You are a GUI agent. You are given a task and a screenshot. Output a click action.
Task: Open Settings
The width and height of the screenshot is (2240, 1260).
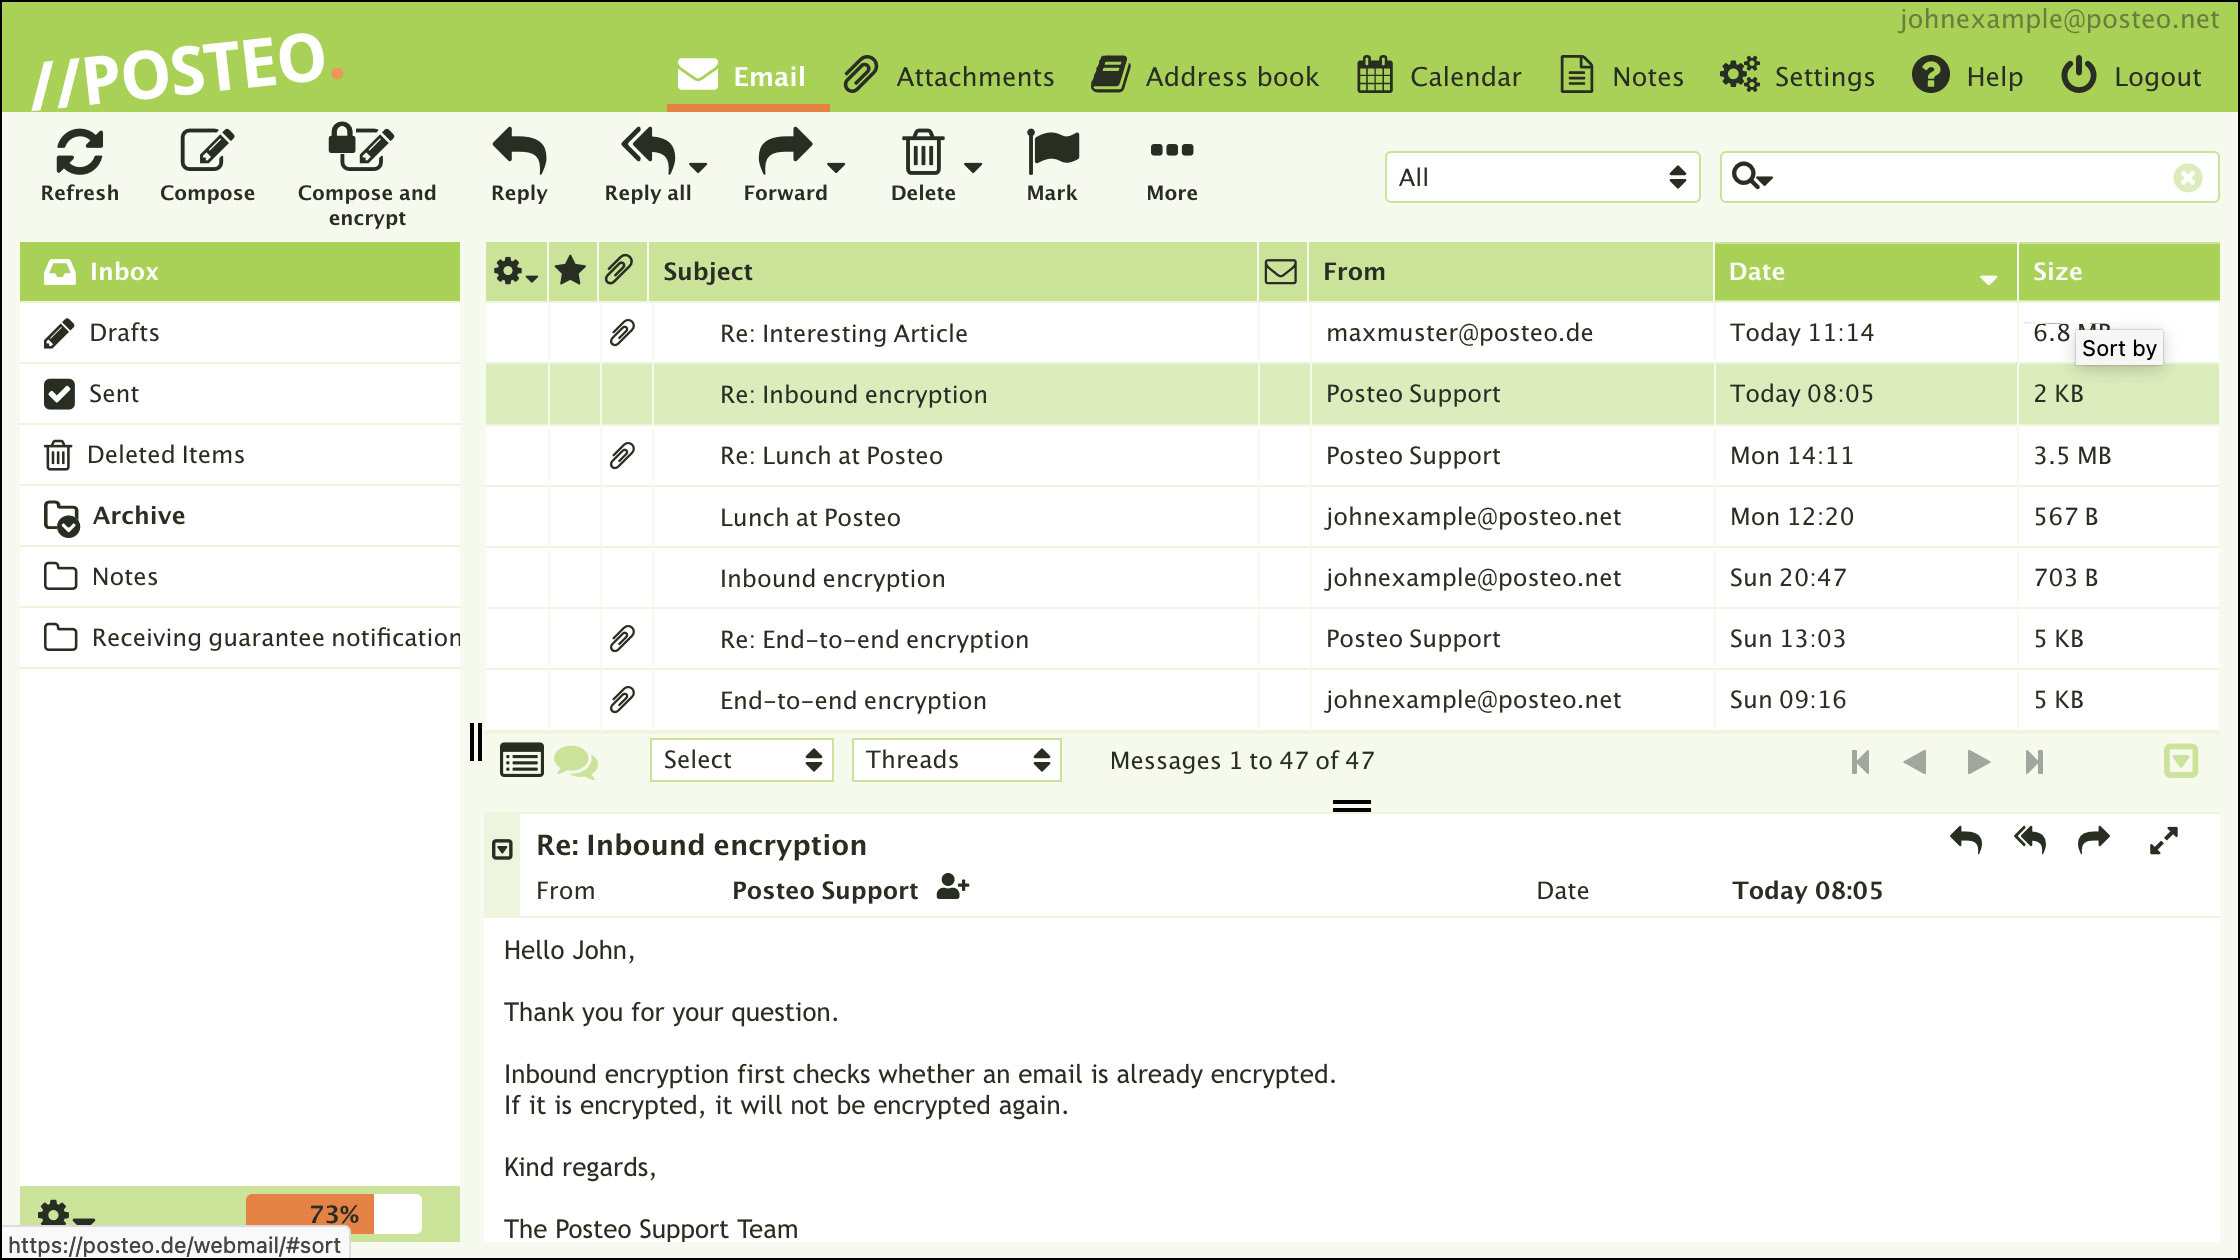[x=1797, y=76]
